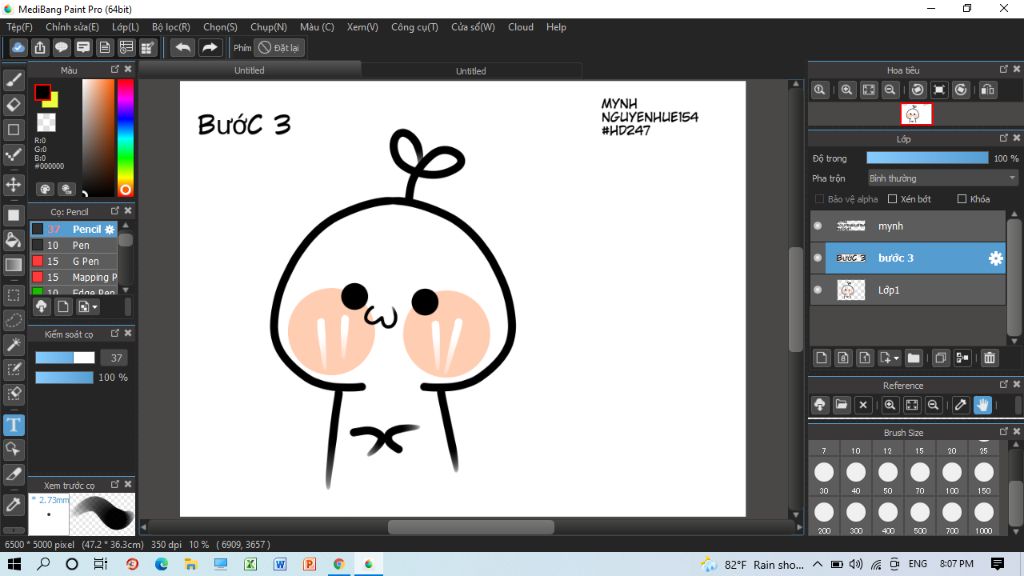This screenshot has height=576, width=1024.
Task: Click the Navigator preview thumbnail
Action: pyautogui.click(x=916, y=114)
